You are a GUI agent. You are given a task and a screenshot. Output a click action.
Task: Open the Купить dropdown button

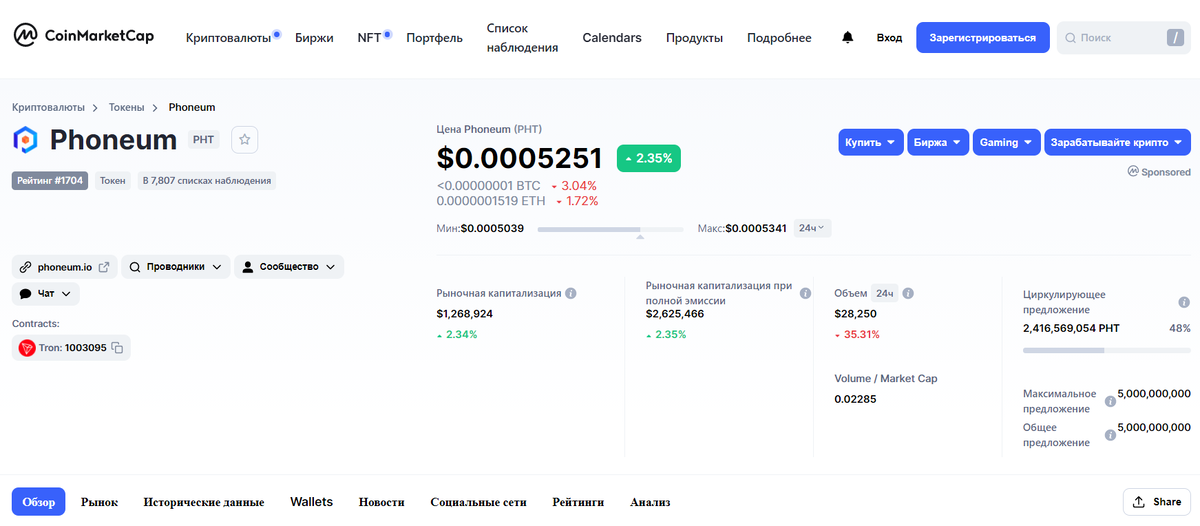click(871, 142)
